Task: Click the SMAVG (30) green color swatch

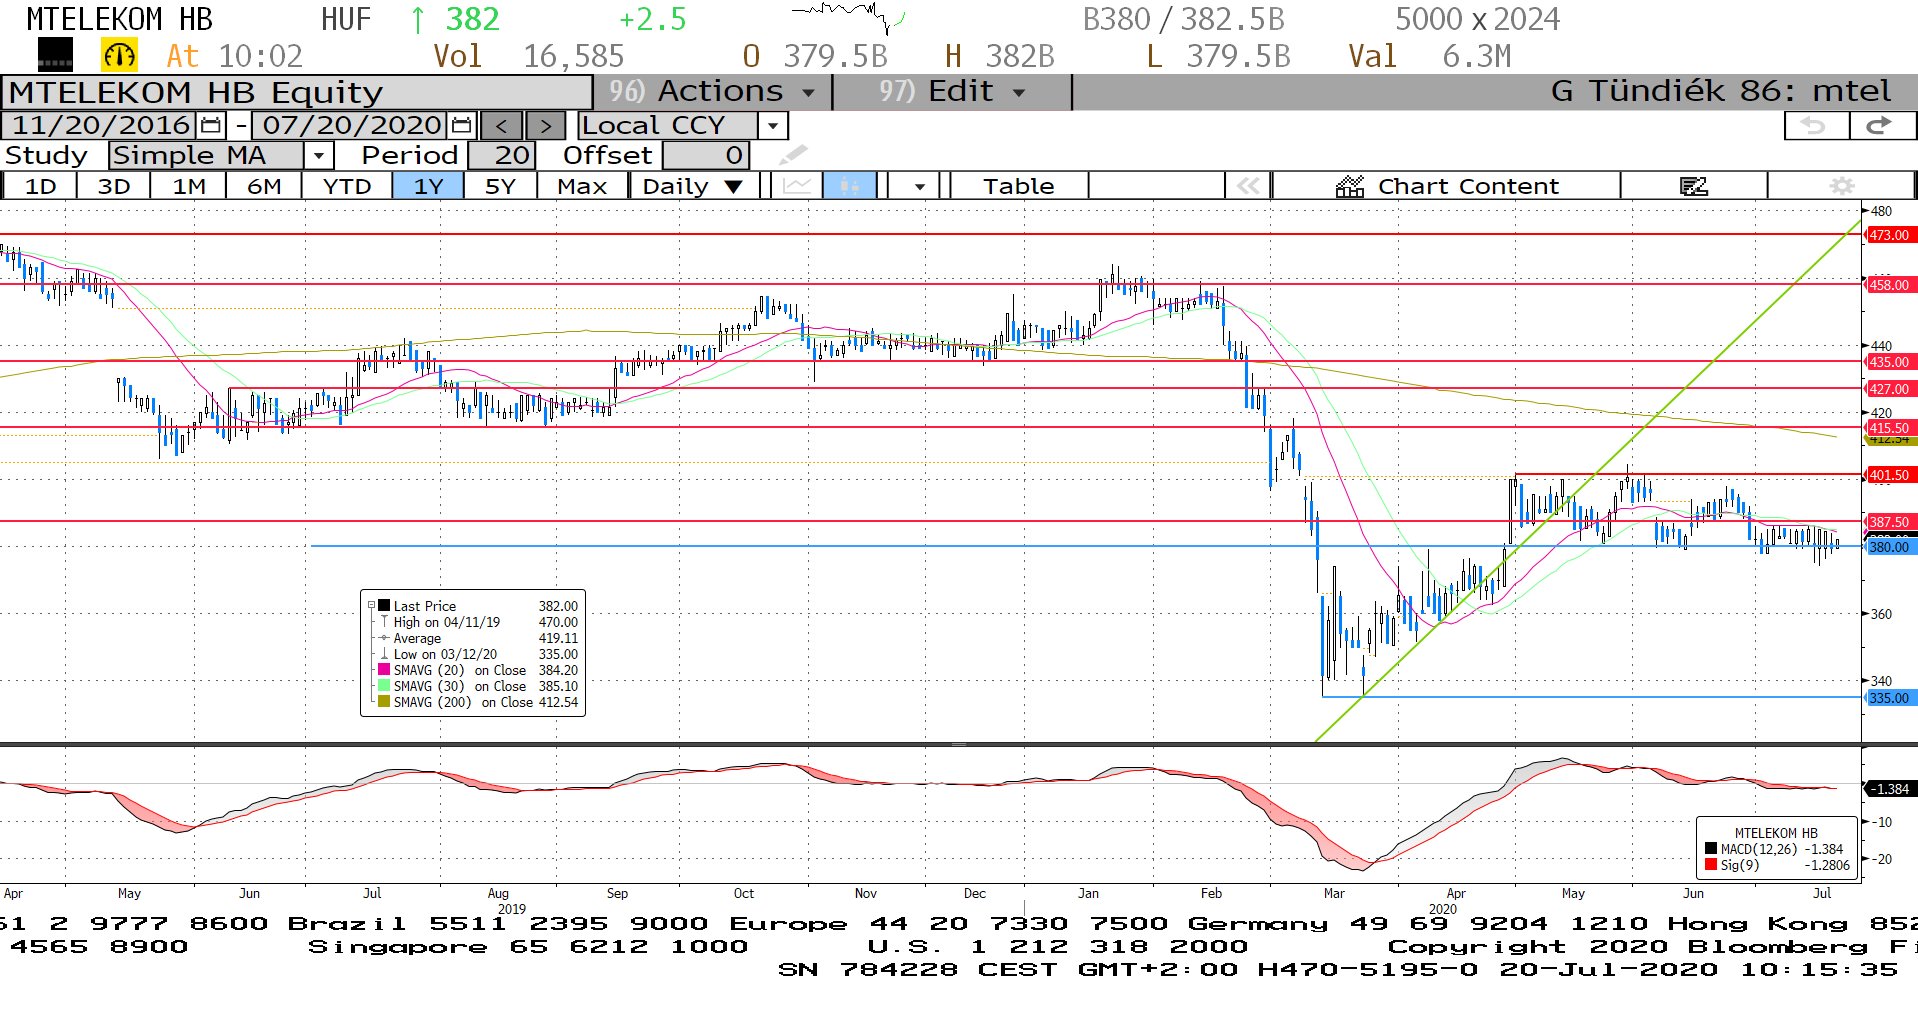Action: pos(384,686)
